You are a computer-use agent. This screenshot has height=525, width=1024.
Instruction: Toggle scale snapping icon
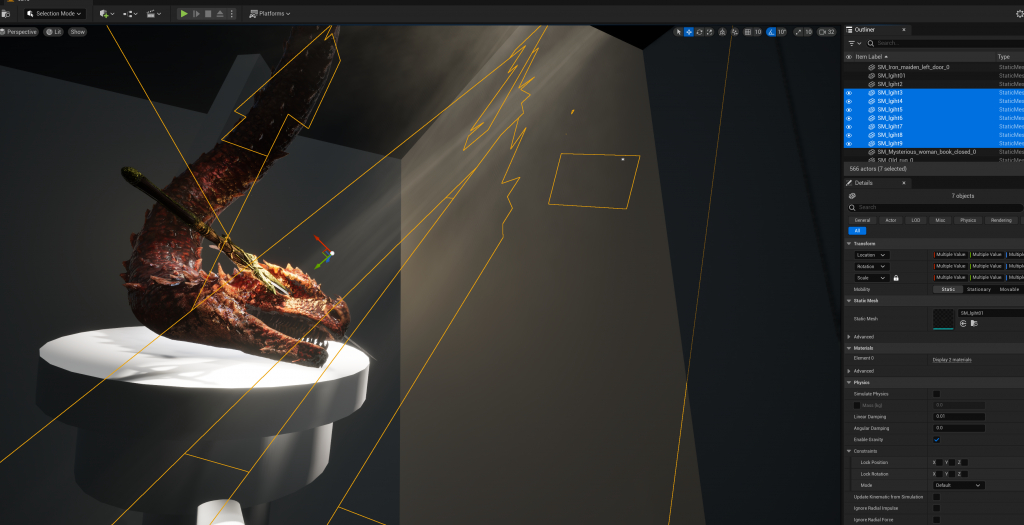pyautogui.click(x=798, y=32)
